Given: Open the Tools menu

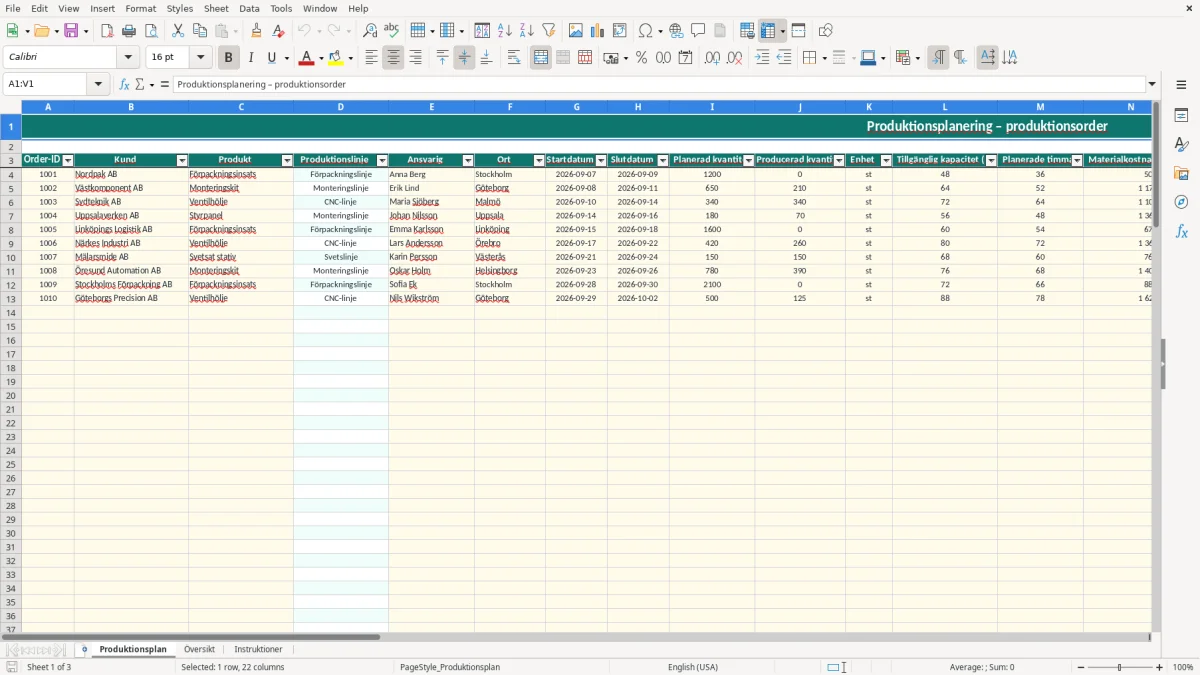Looking at the screenshot, I should click(x=281, y=8).
